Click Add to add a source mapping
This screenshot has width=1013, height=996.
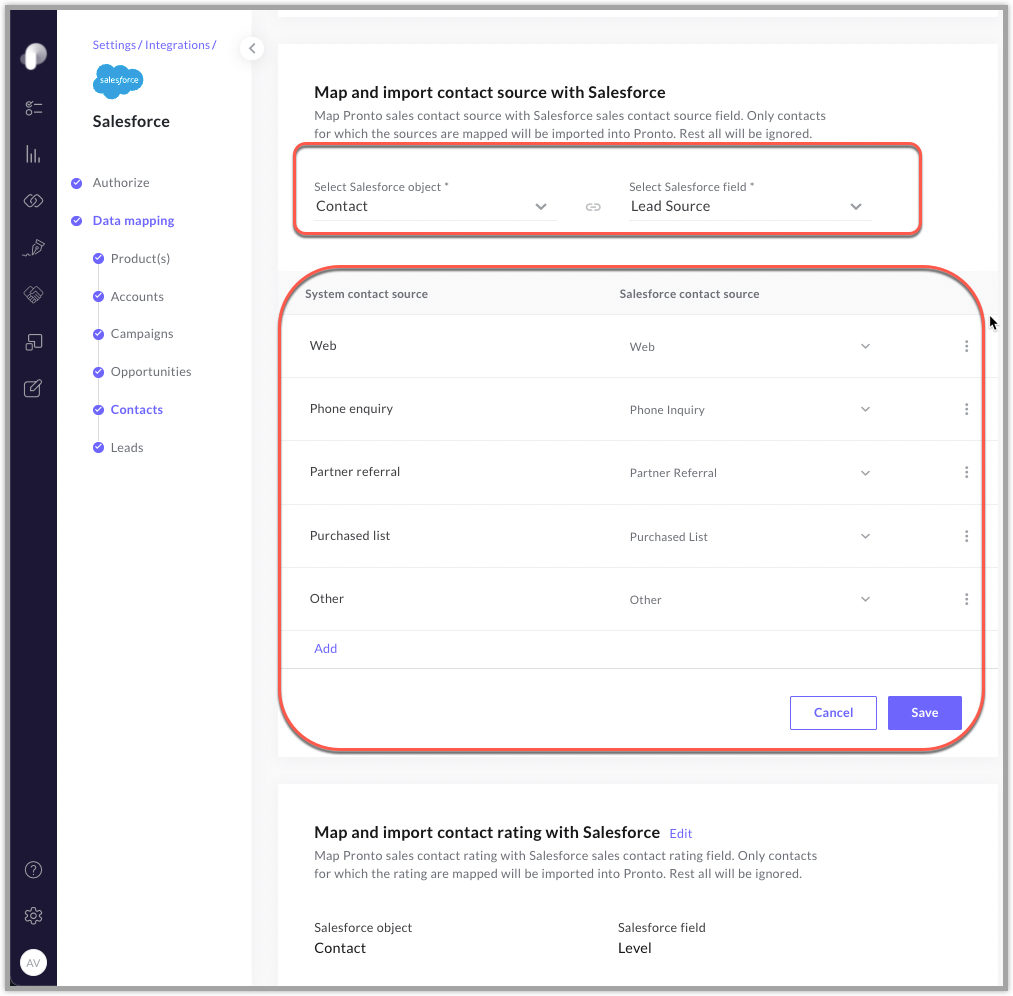click(326, 649)
